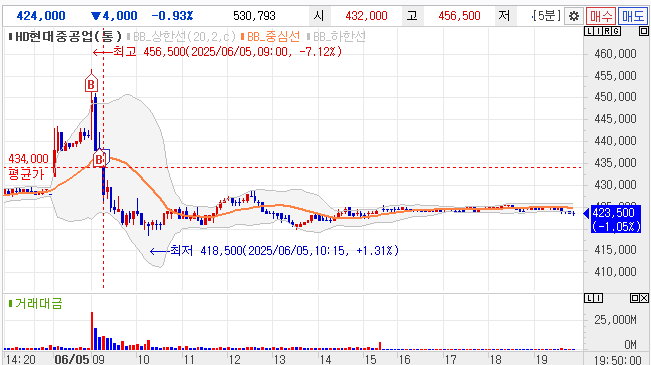Toggle the G button in price panel header
This screenshot has height=365, width=651.
click(616, 31)
